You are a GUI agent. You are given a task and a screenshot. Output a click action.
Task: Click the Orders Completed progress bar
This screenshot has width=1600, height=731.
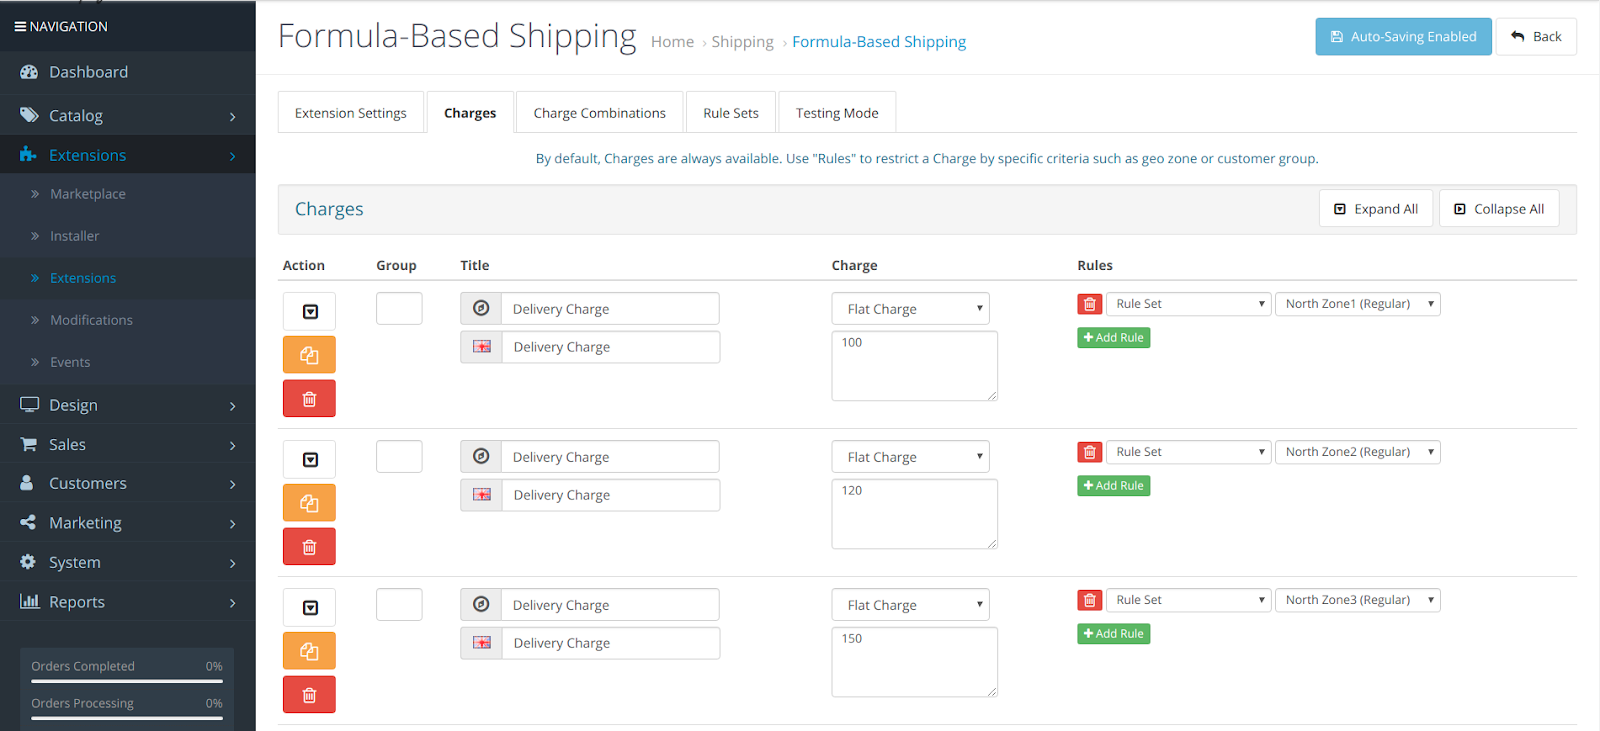coord(127,681)
